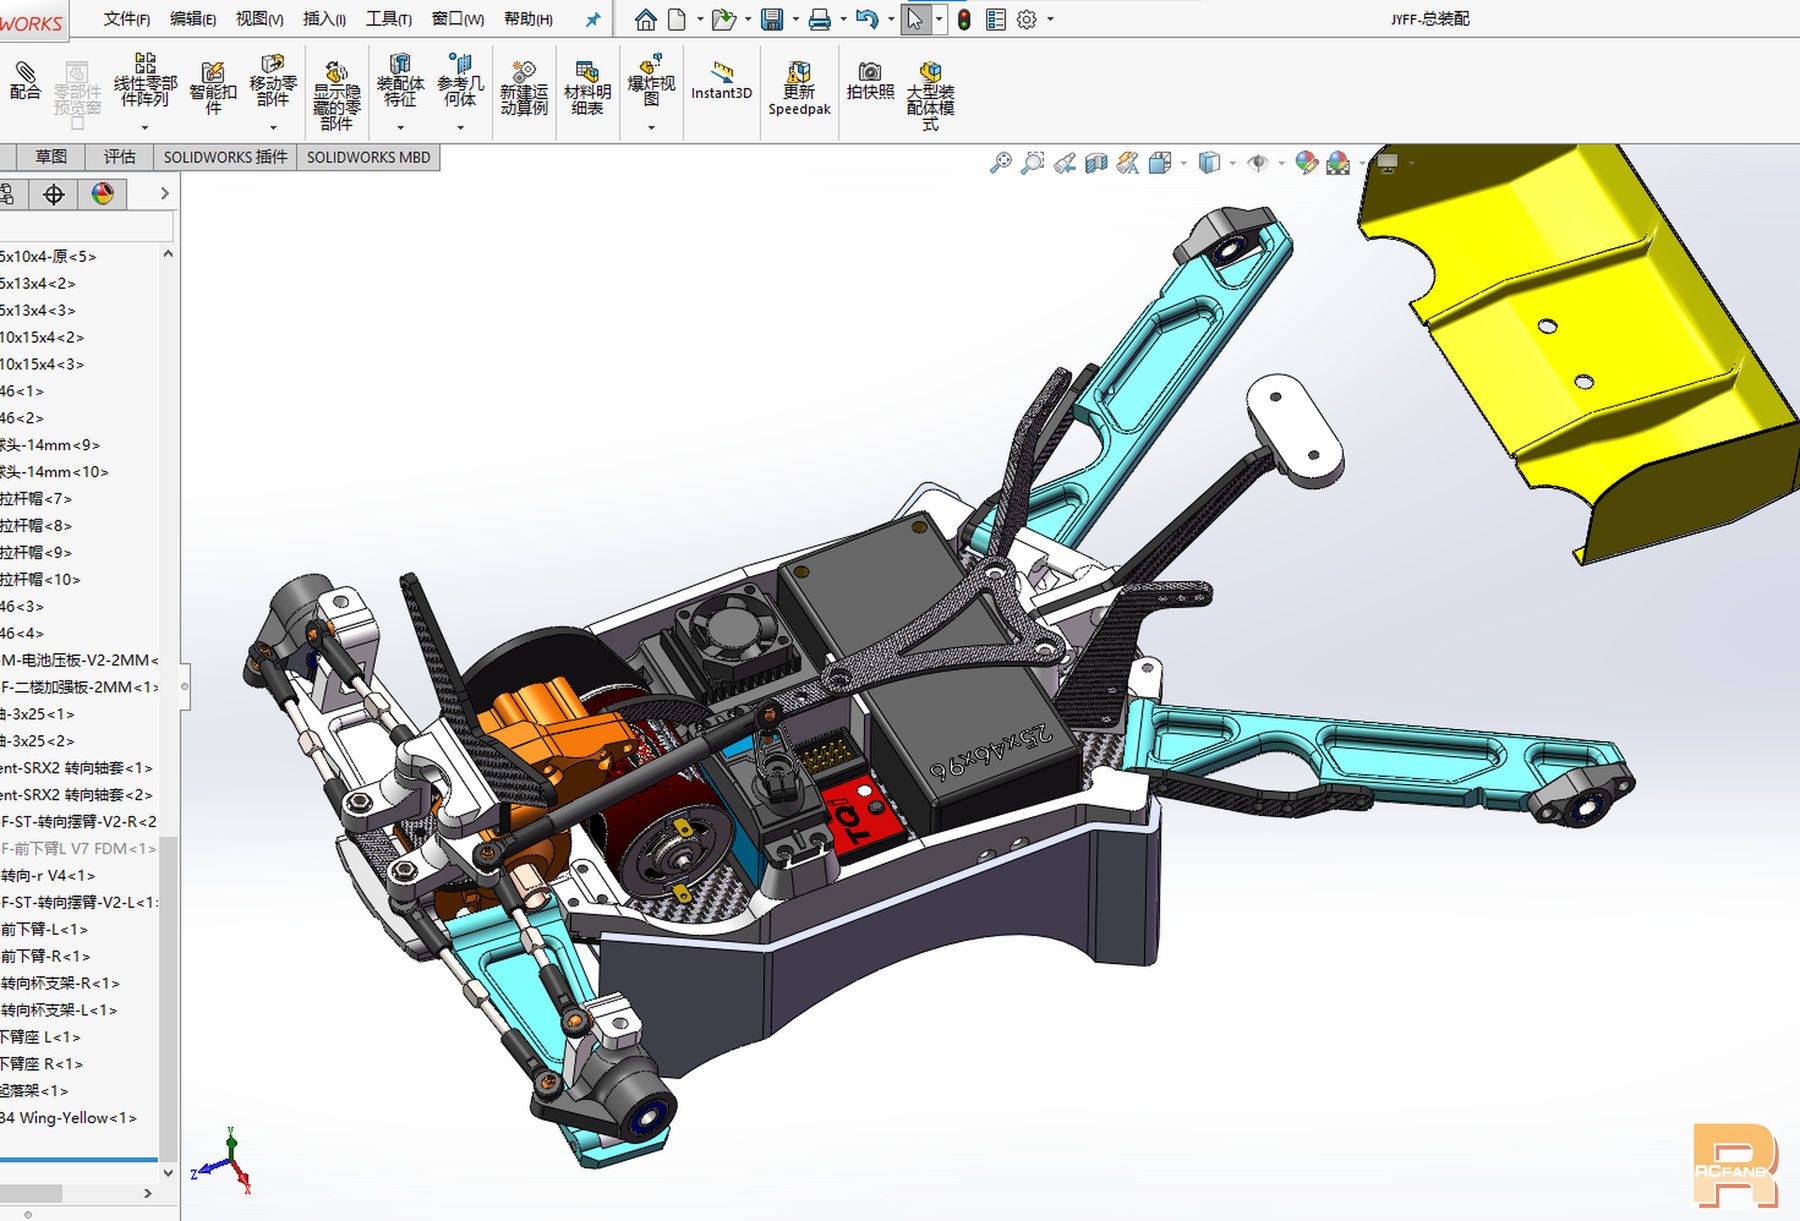Screen dimensions: 1800x1221
Task: Toggle 大型装配体模式 large assembly mode
Action: 930,96
